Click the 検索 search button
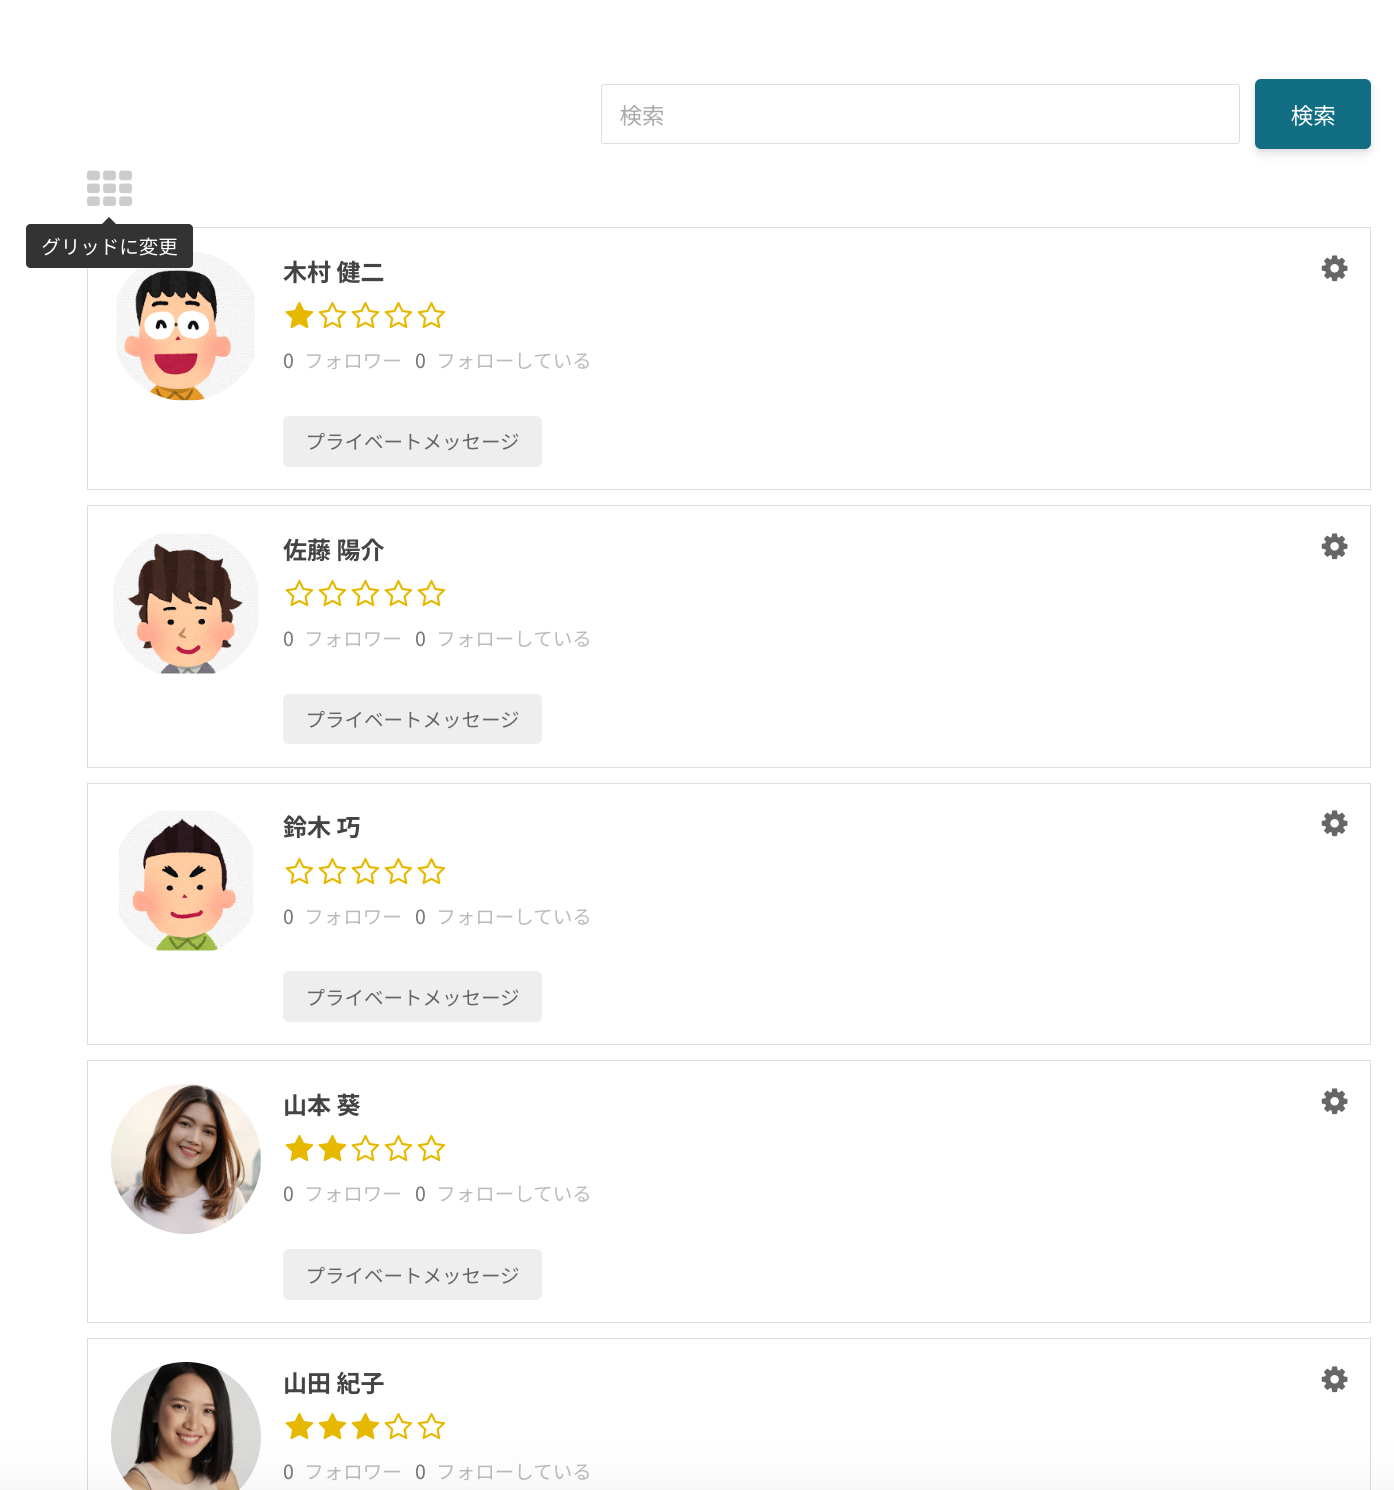1394x1490 pixels. point(1312,114)
